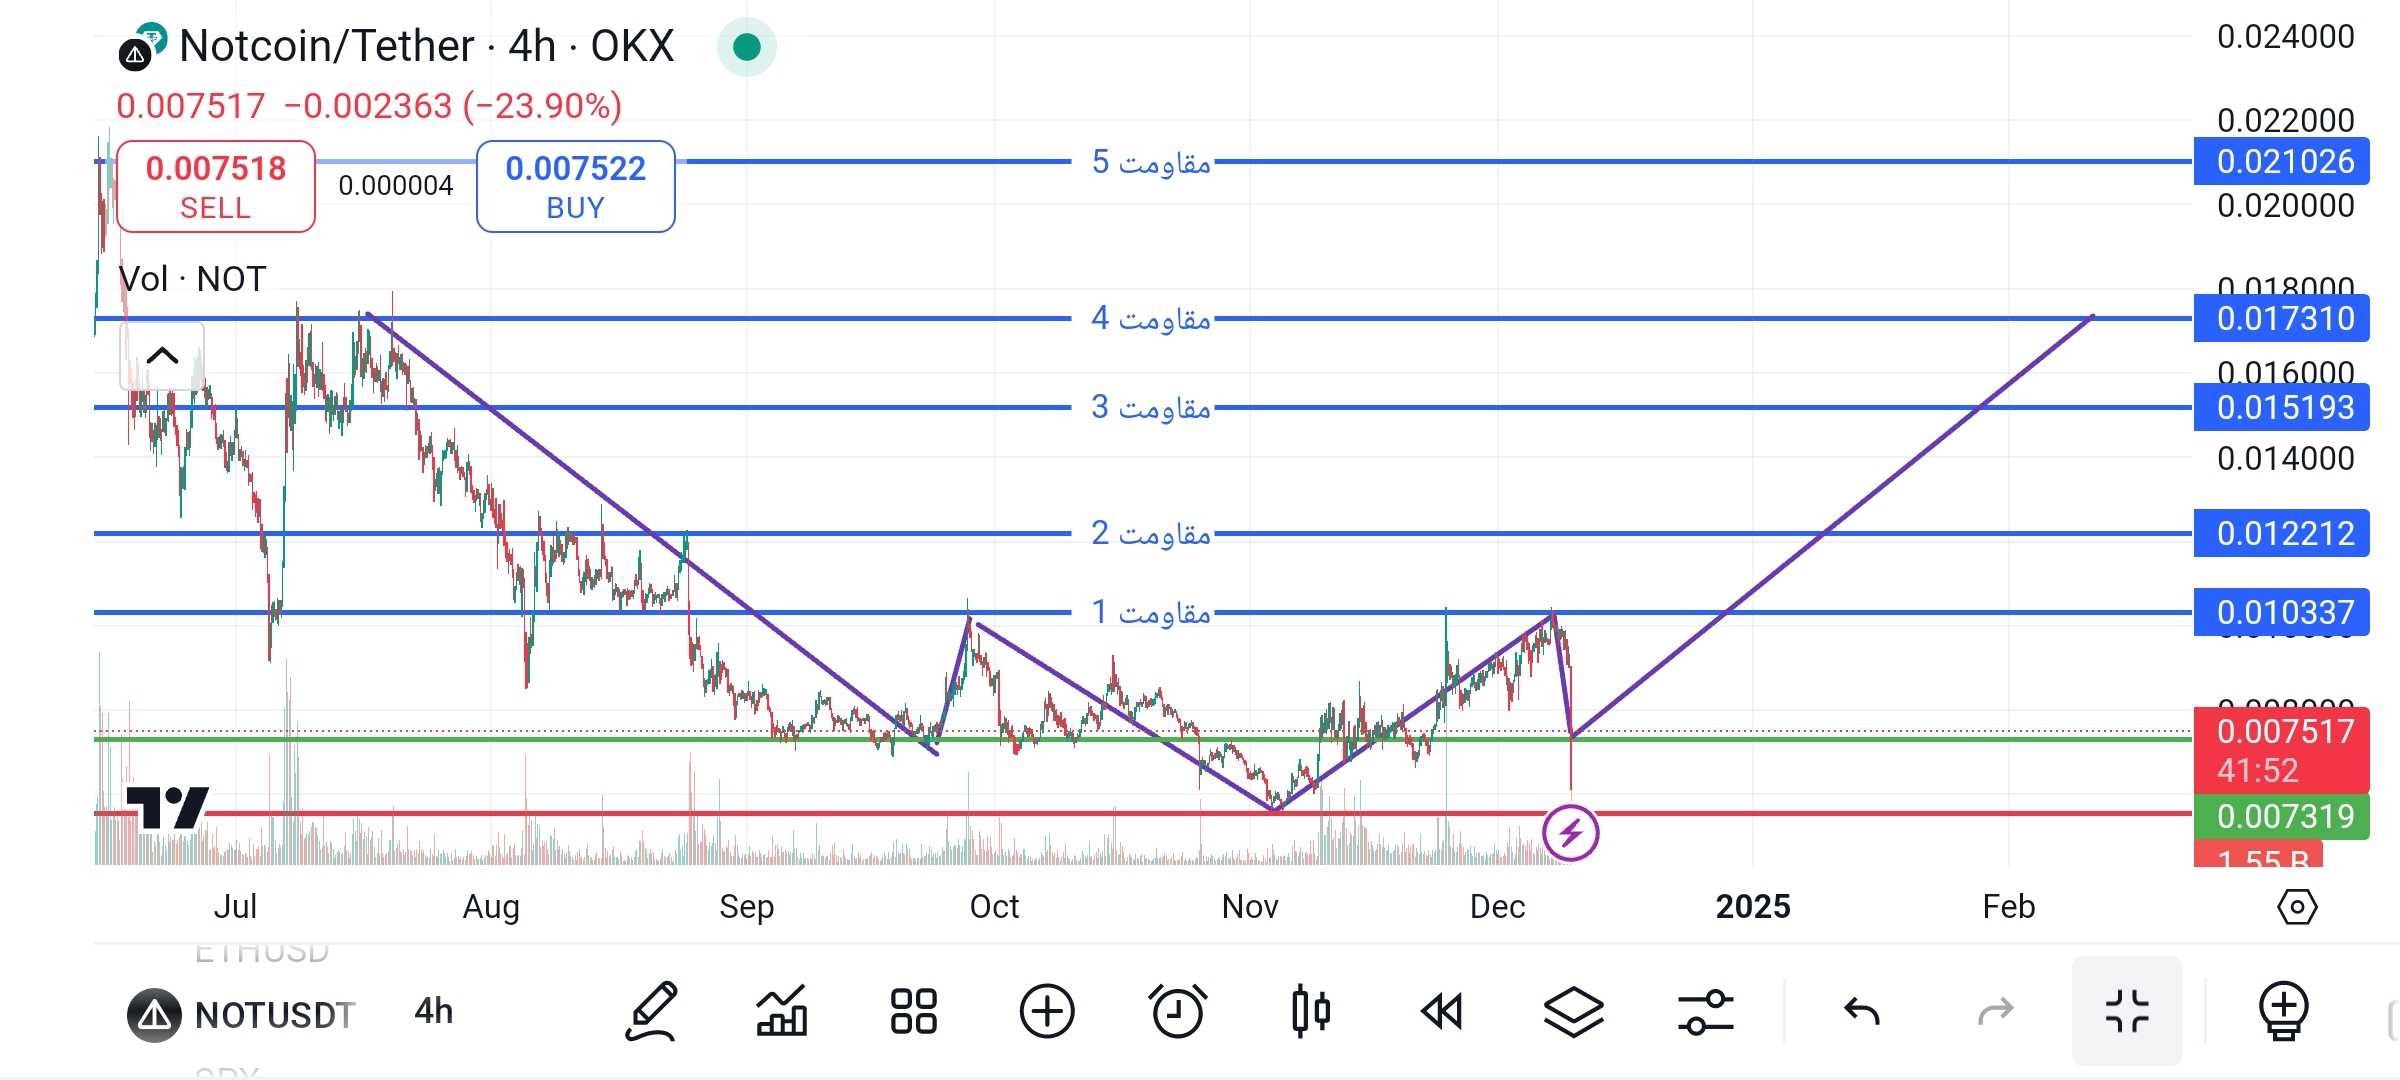Viewport: 2400px width, 1080px height.
Task: Undo the last chart action
Action: tap(1861, 1012)
